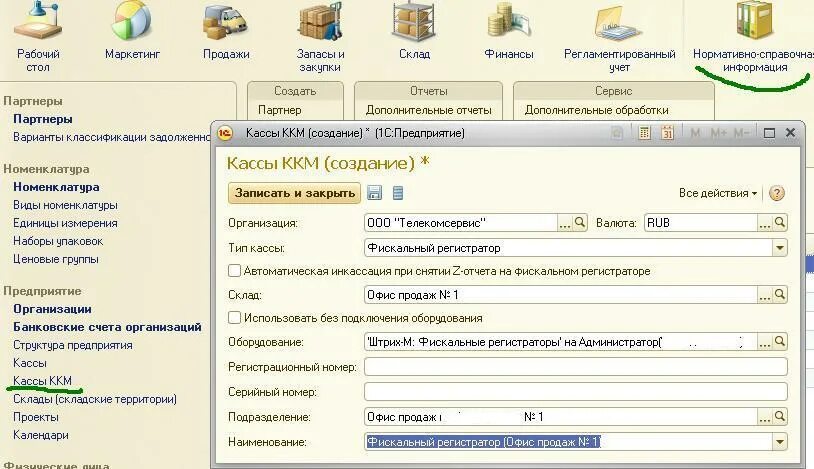814x469 pixels.
Task: Choose Валюта with the ellipsis button
Action: click(x=765, y=223)
